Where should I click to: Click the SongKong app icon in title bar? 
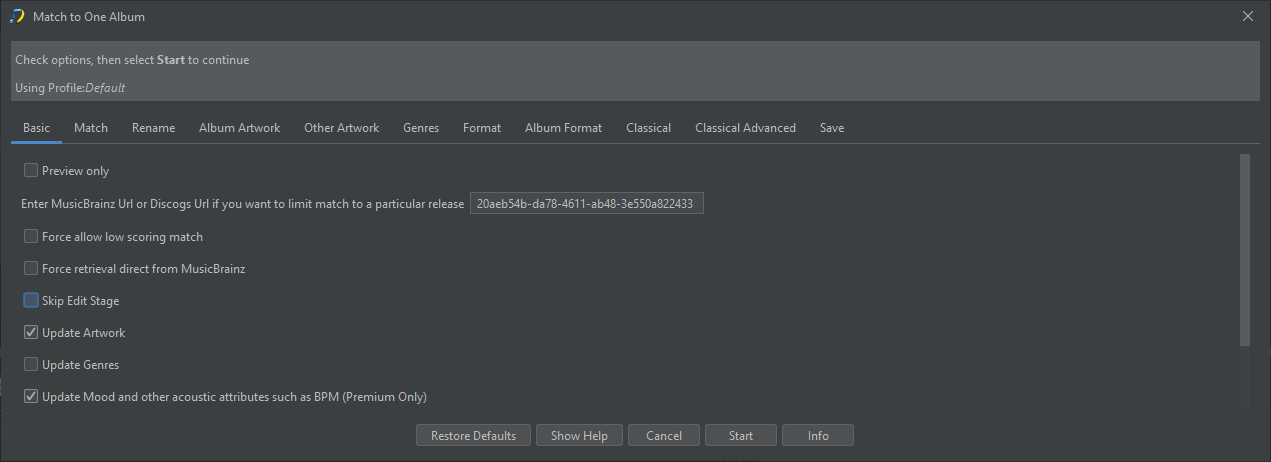(16, 16)
